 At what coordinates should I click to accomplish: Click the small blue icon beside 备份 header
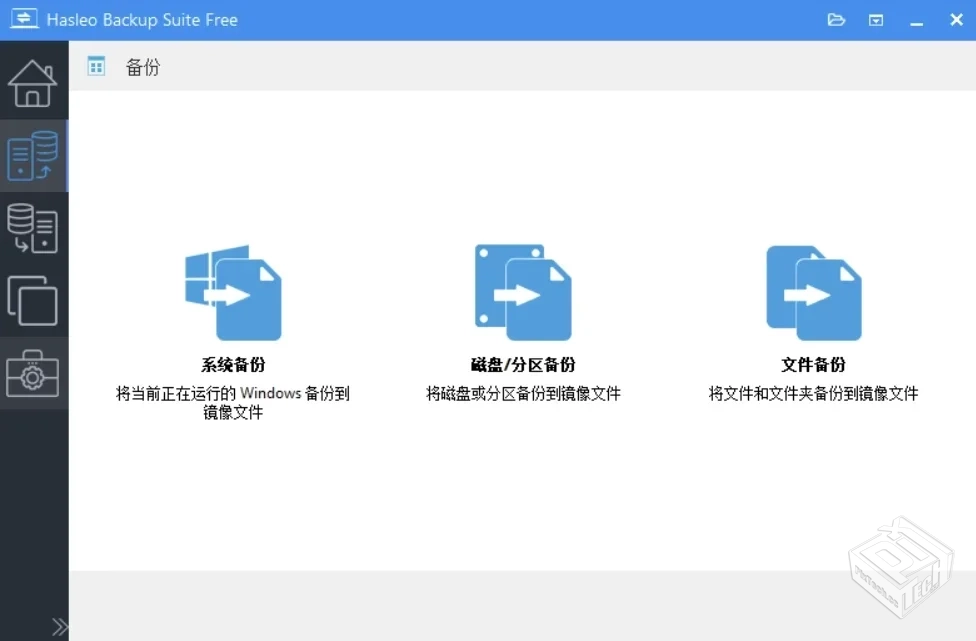click(97, 66)
